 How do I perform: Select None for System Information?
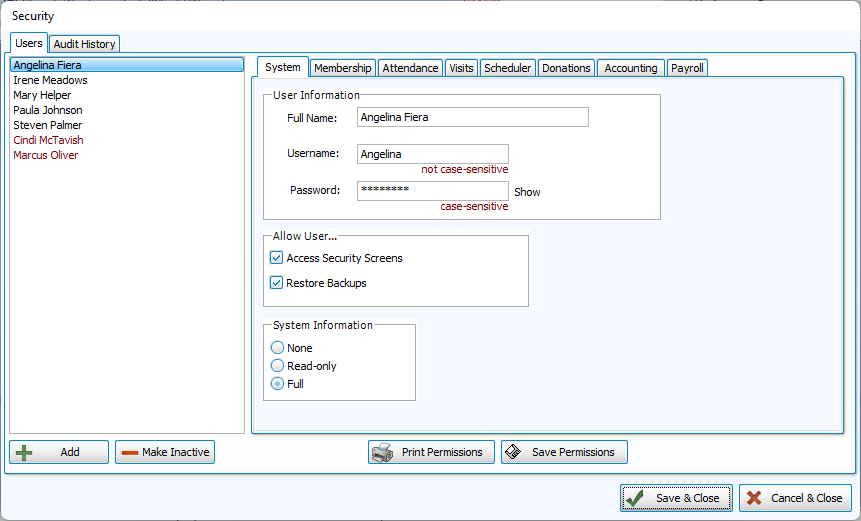pos(277,348)
